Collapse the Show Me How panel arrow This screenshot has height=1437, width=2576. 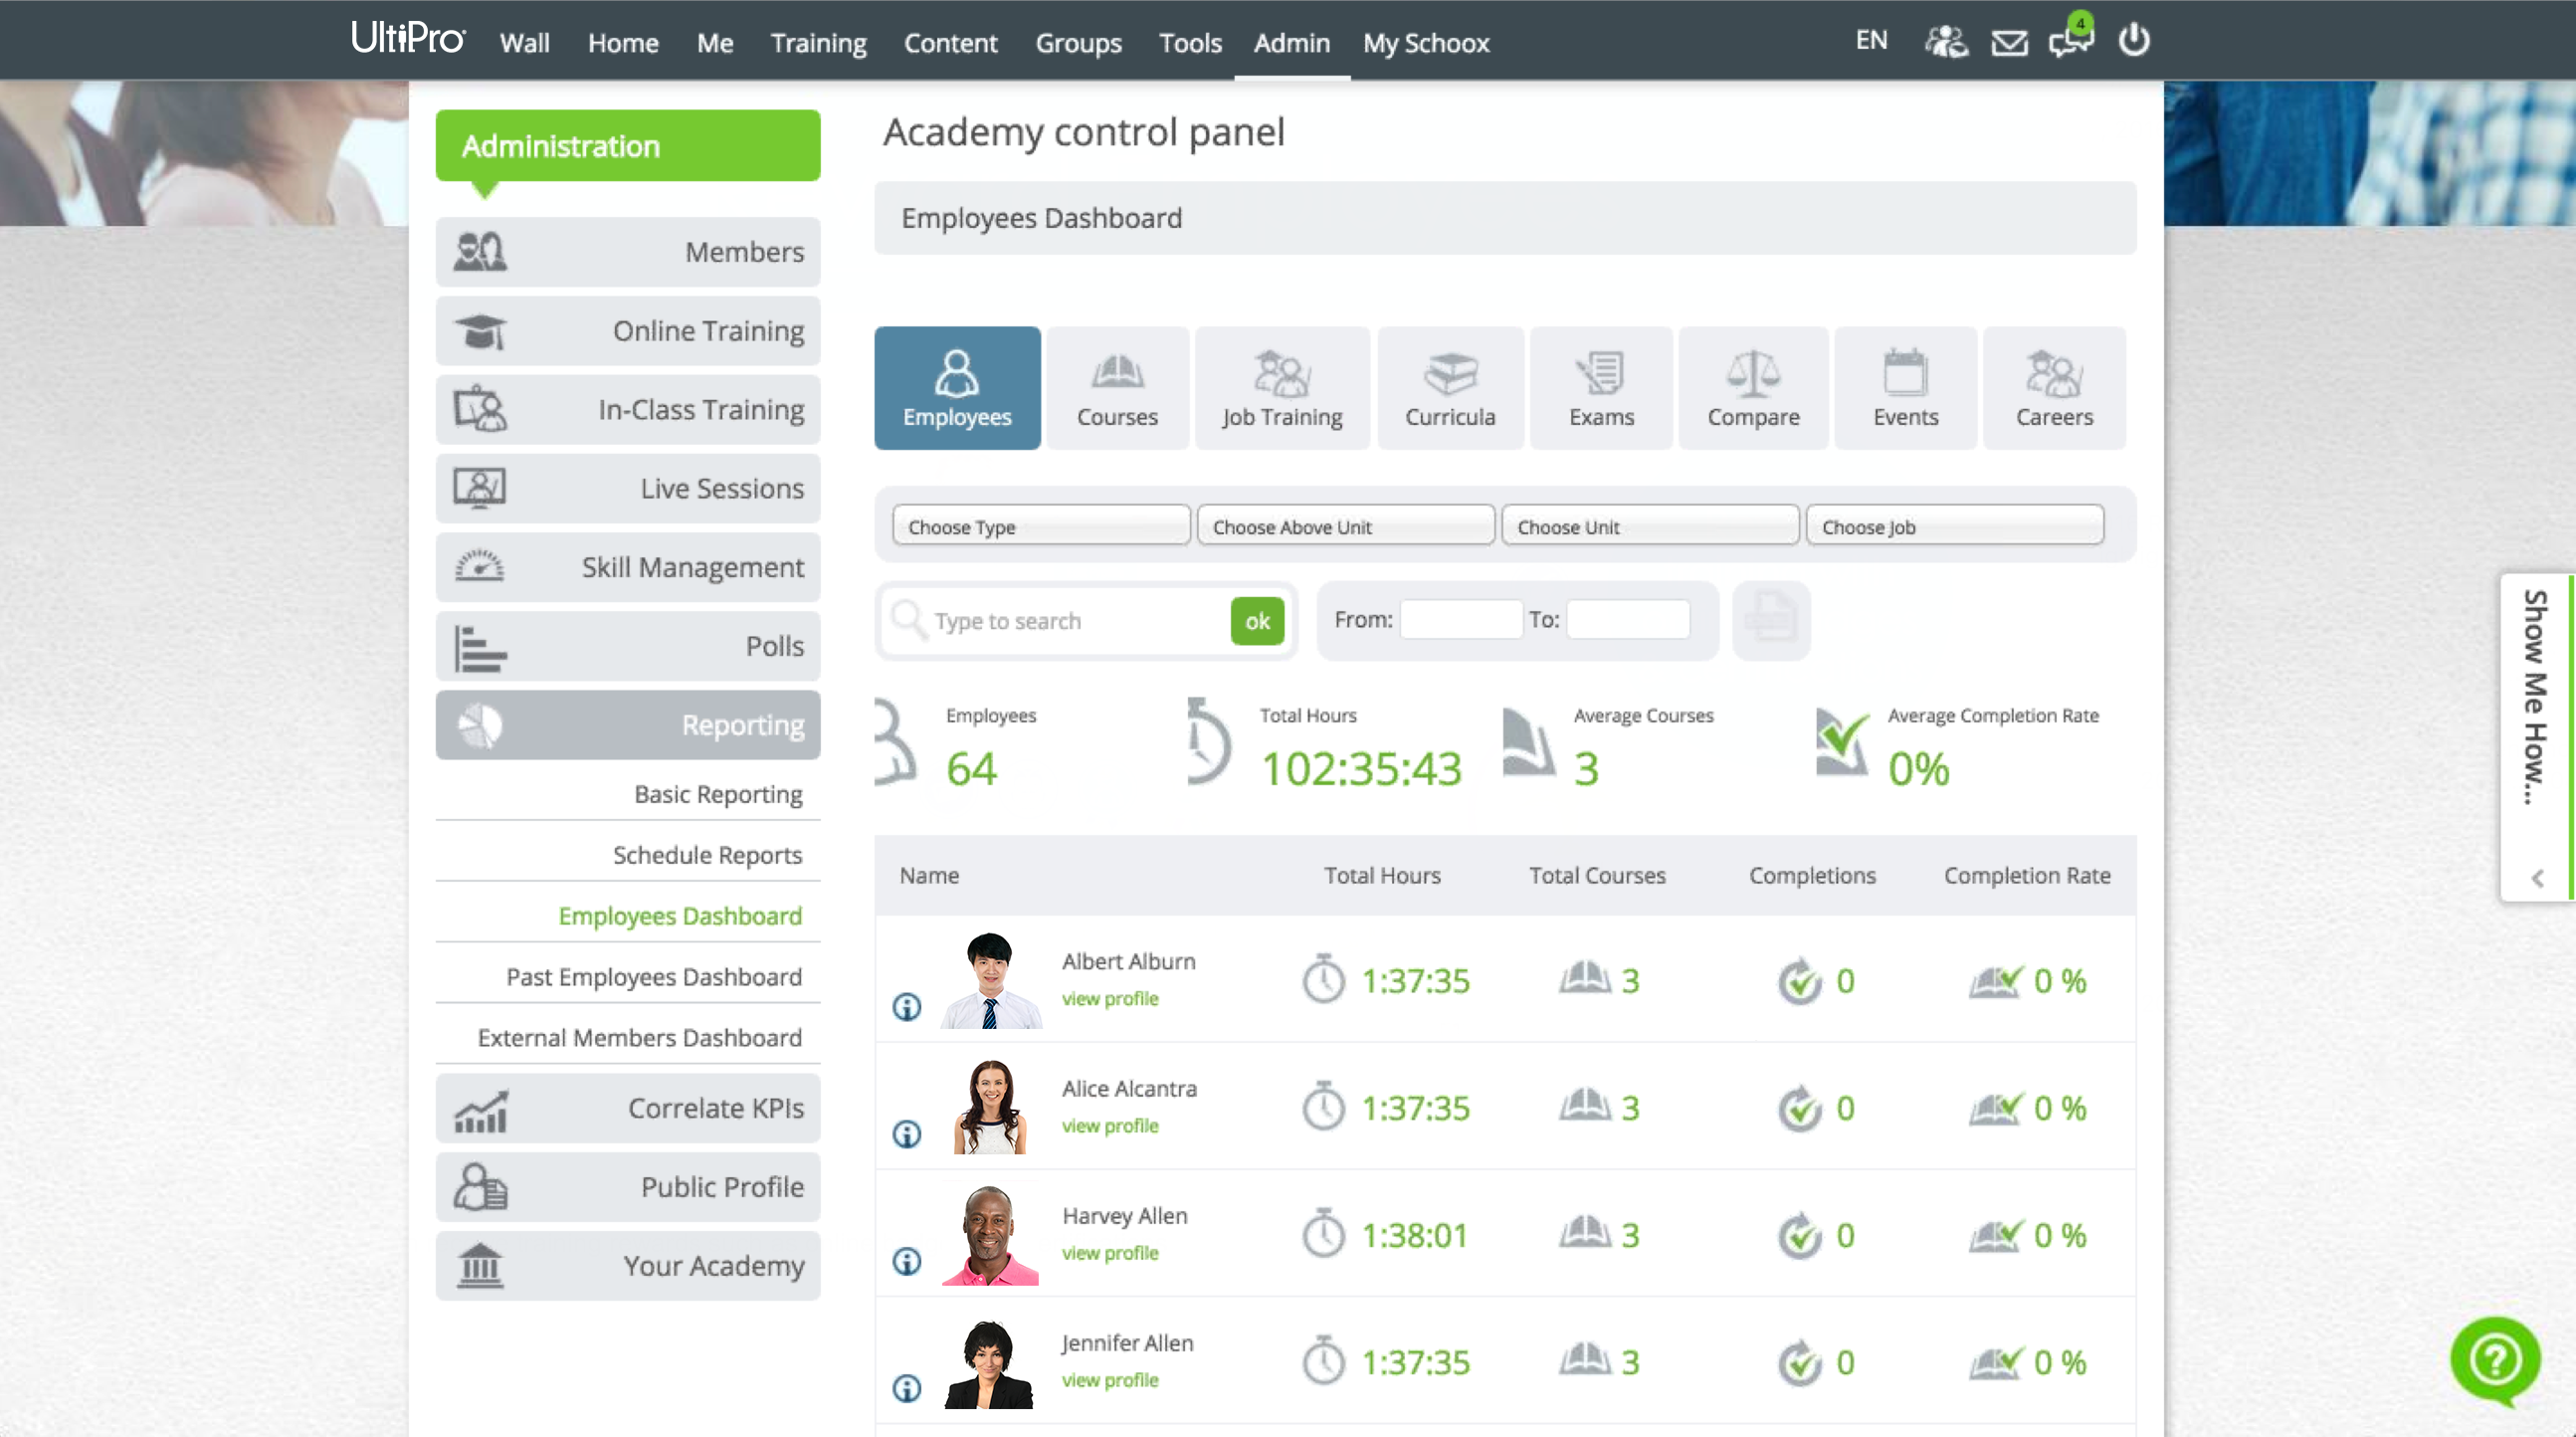[x=2537, y=878]
